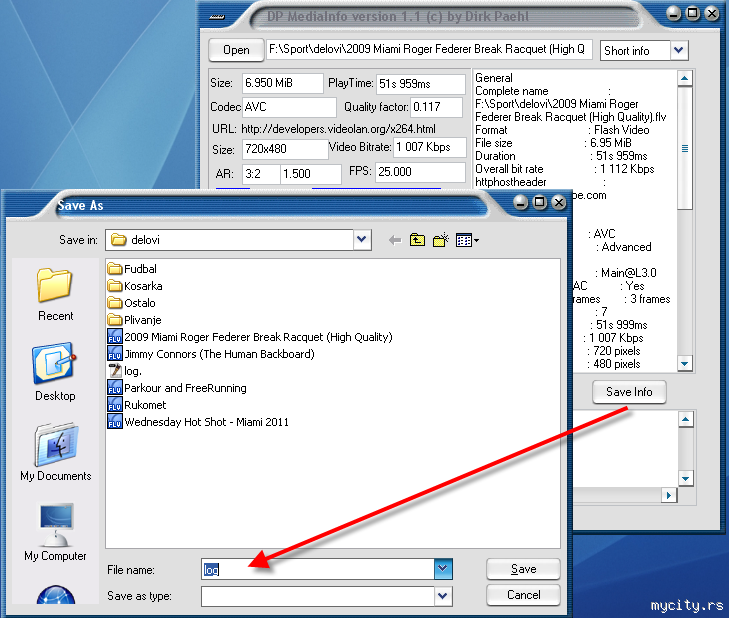Viewport: 729px width, 618px height.
Task: Click the lower box scroll up arrow
Action: pos(685,420)
